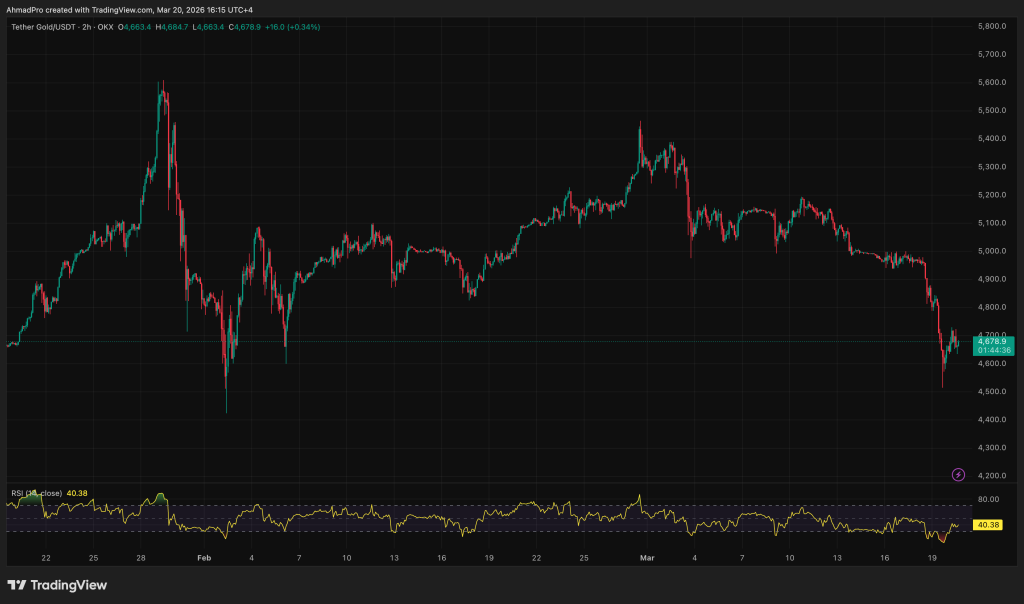Click the 28 date label on time axis

[141, 557]
